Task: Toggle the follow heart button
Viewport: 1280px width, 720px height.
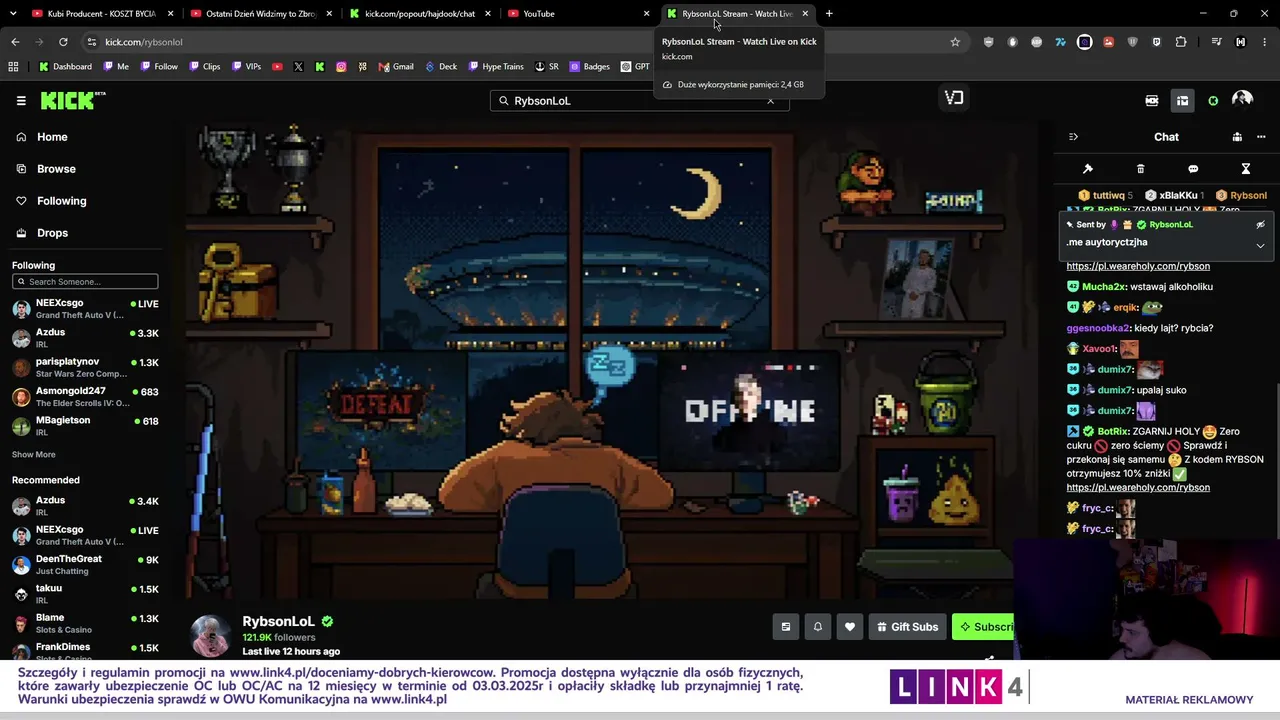Action: point(850,627)
